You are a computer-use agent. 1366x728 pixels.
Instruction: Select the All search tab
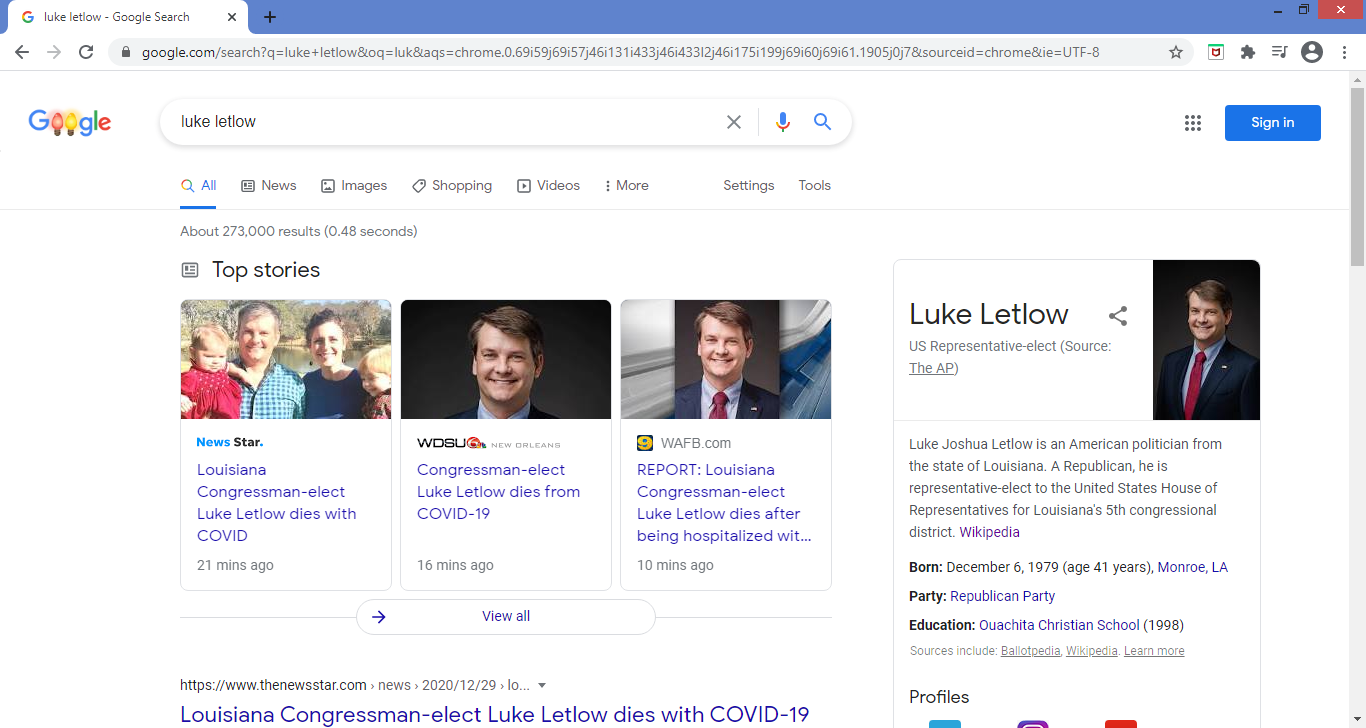(x=198, y=186)
